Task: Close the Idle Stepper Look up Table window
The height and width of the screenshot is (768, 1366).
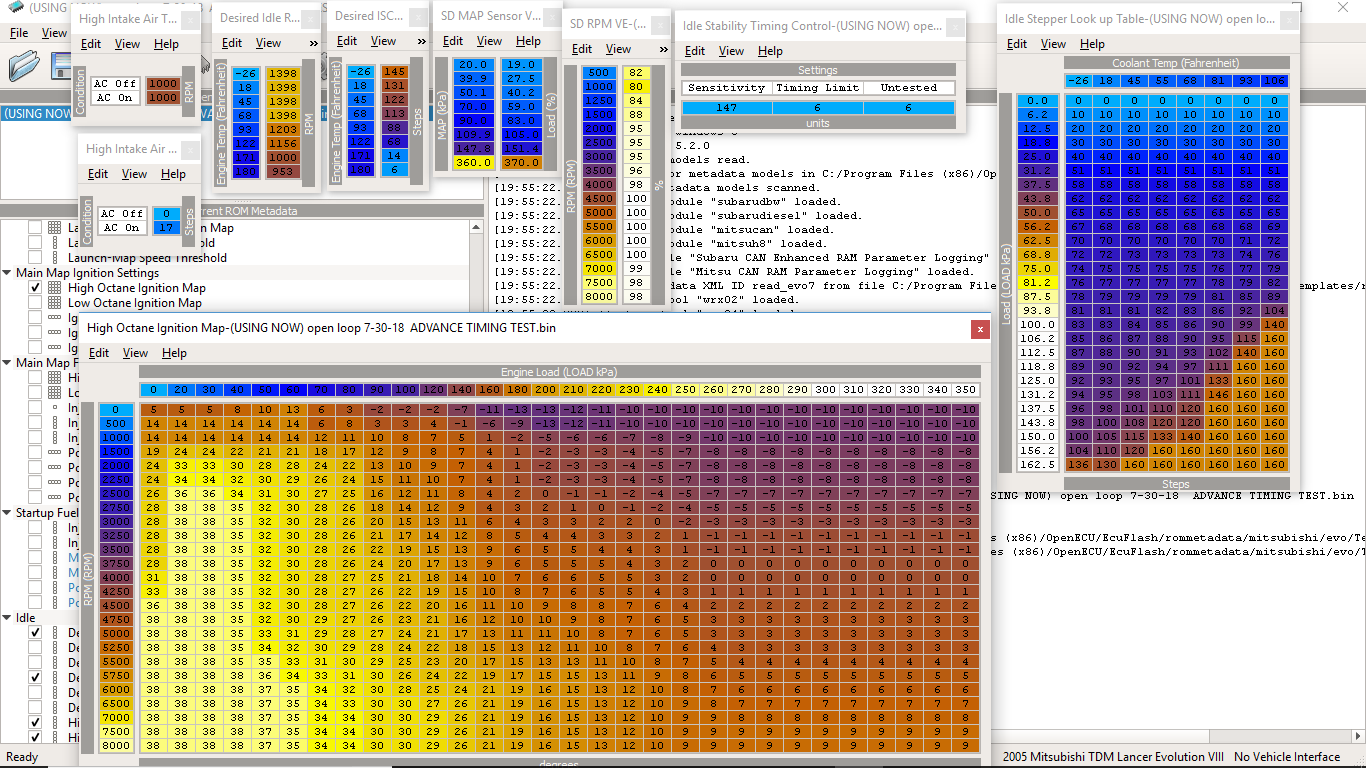Action: coord(1289,19)
